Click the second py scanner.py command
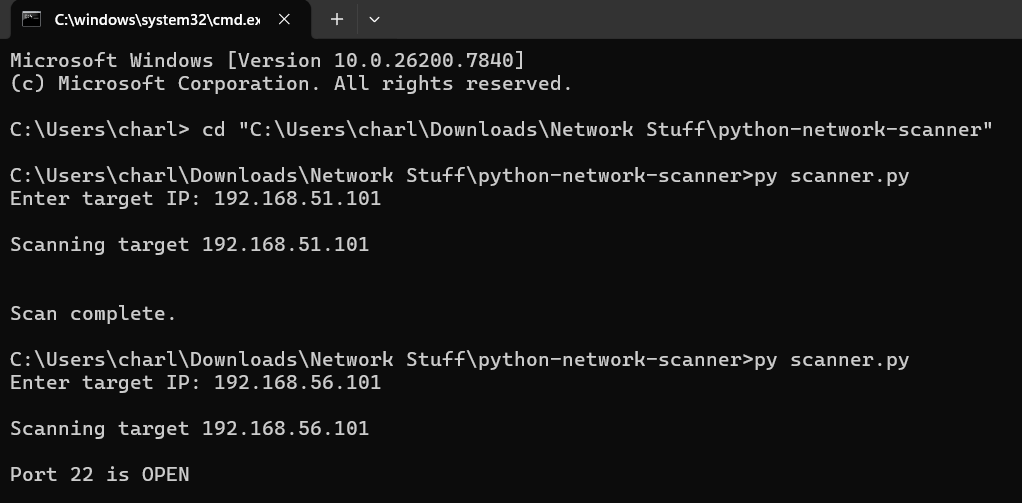Image resolution: width=1022 pixels, height=503 pixels. (849, 359)
